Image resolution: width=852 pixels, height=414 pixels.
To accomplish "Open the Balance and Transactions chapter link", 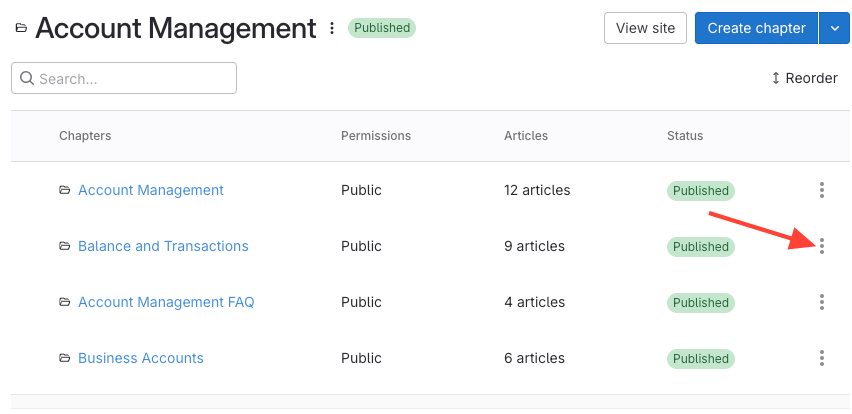I will coord(163,246).
